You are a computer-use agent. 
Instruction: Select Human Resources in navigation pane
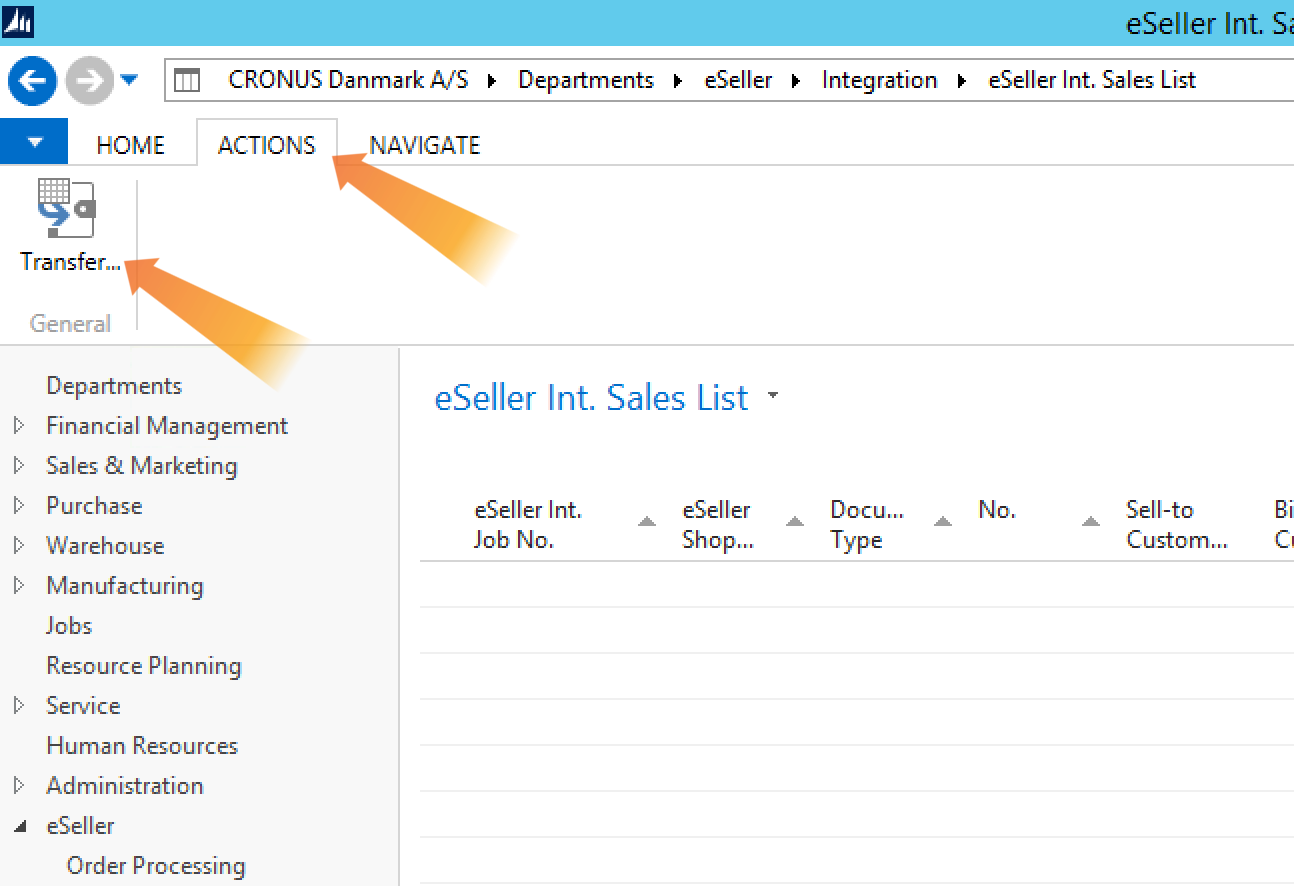coord(142,746)
